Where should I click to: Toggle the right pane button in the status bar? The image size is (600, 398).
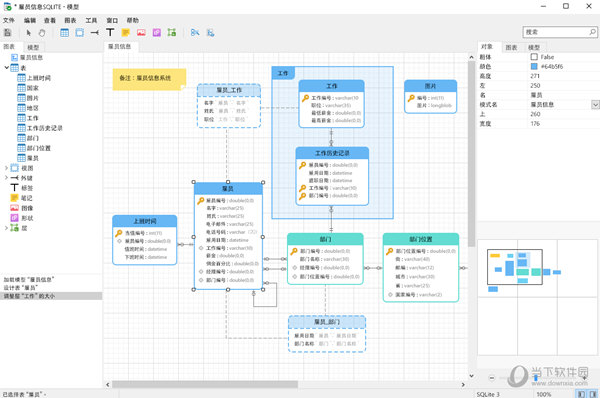pyautogui.click(x=593, y=394)
